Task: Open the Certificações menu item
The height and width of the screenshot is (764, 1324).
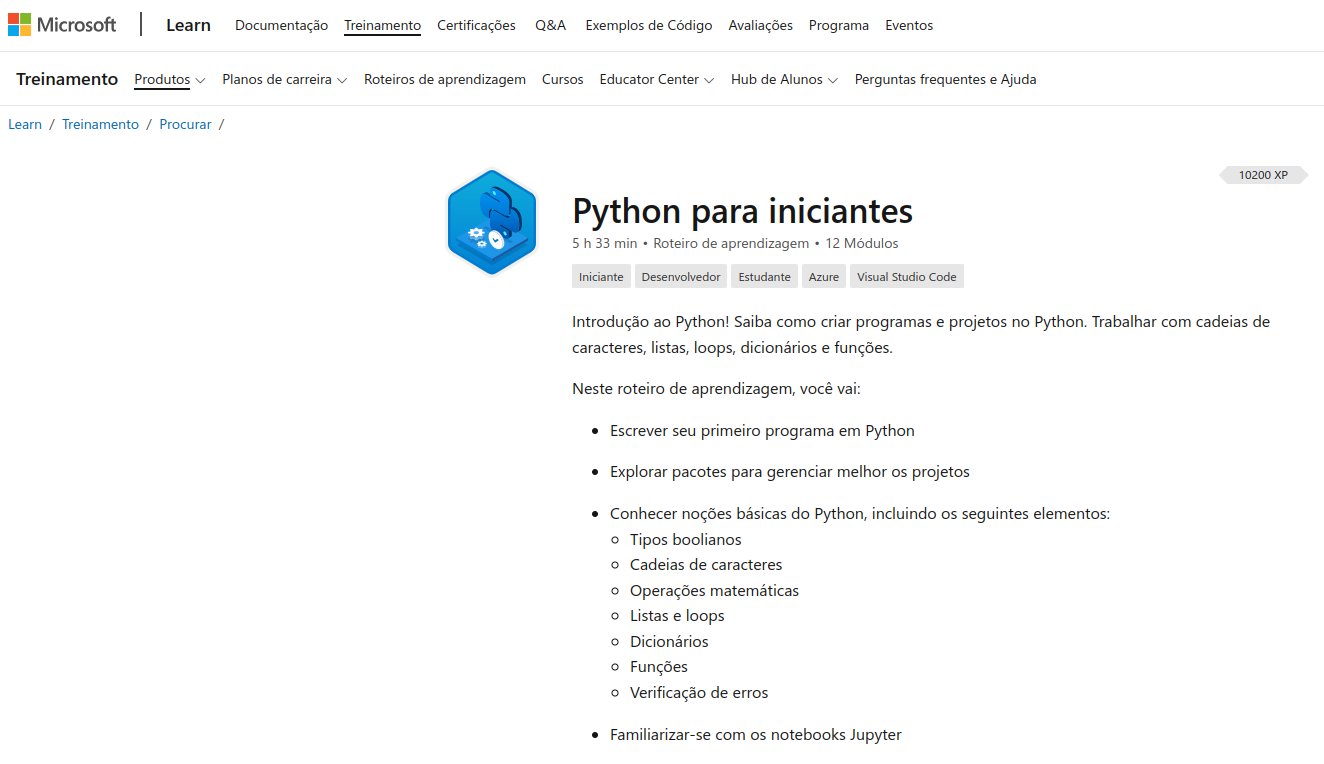Action: [476, 25]
